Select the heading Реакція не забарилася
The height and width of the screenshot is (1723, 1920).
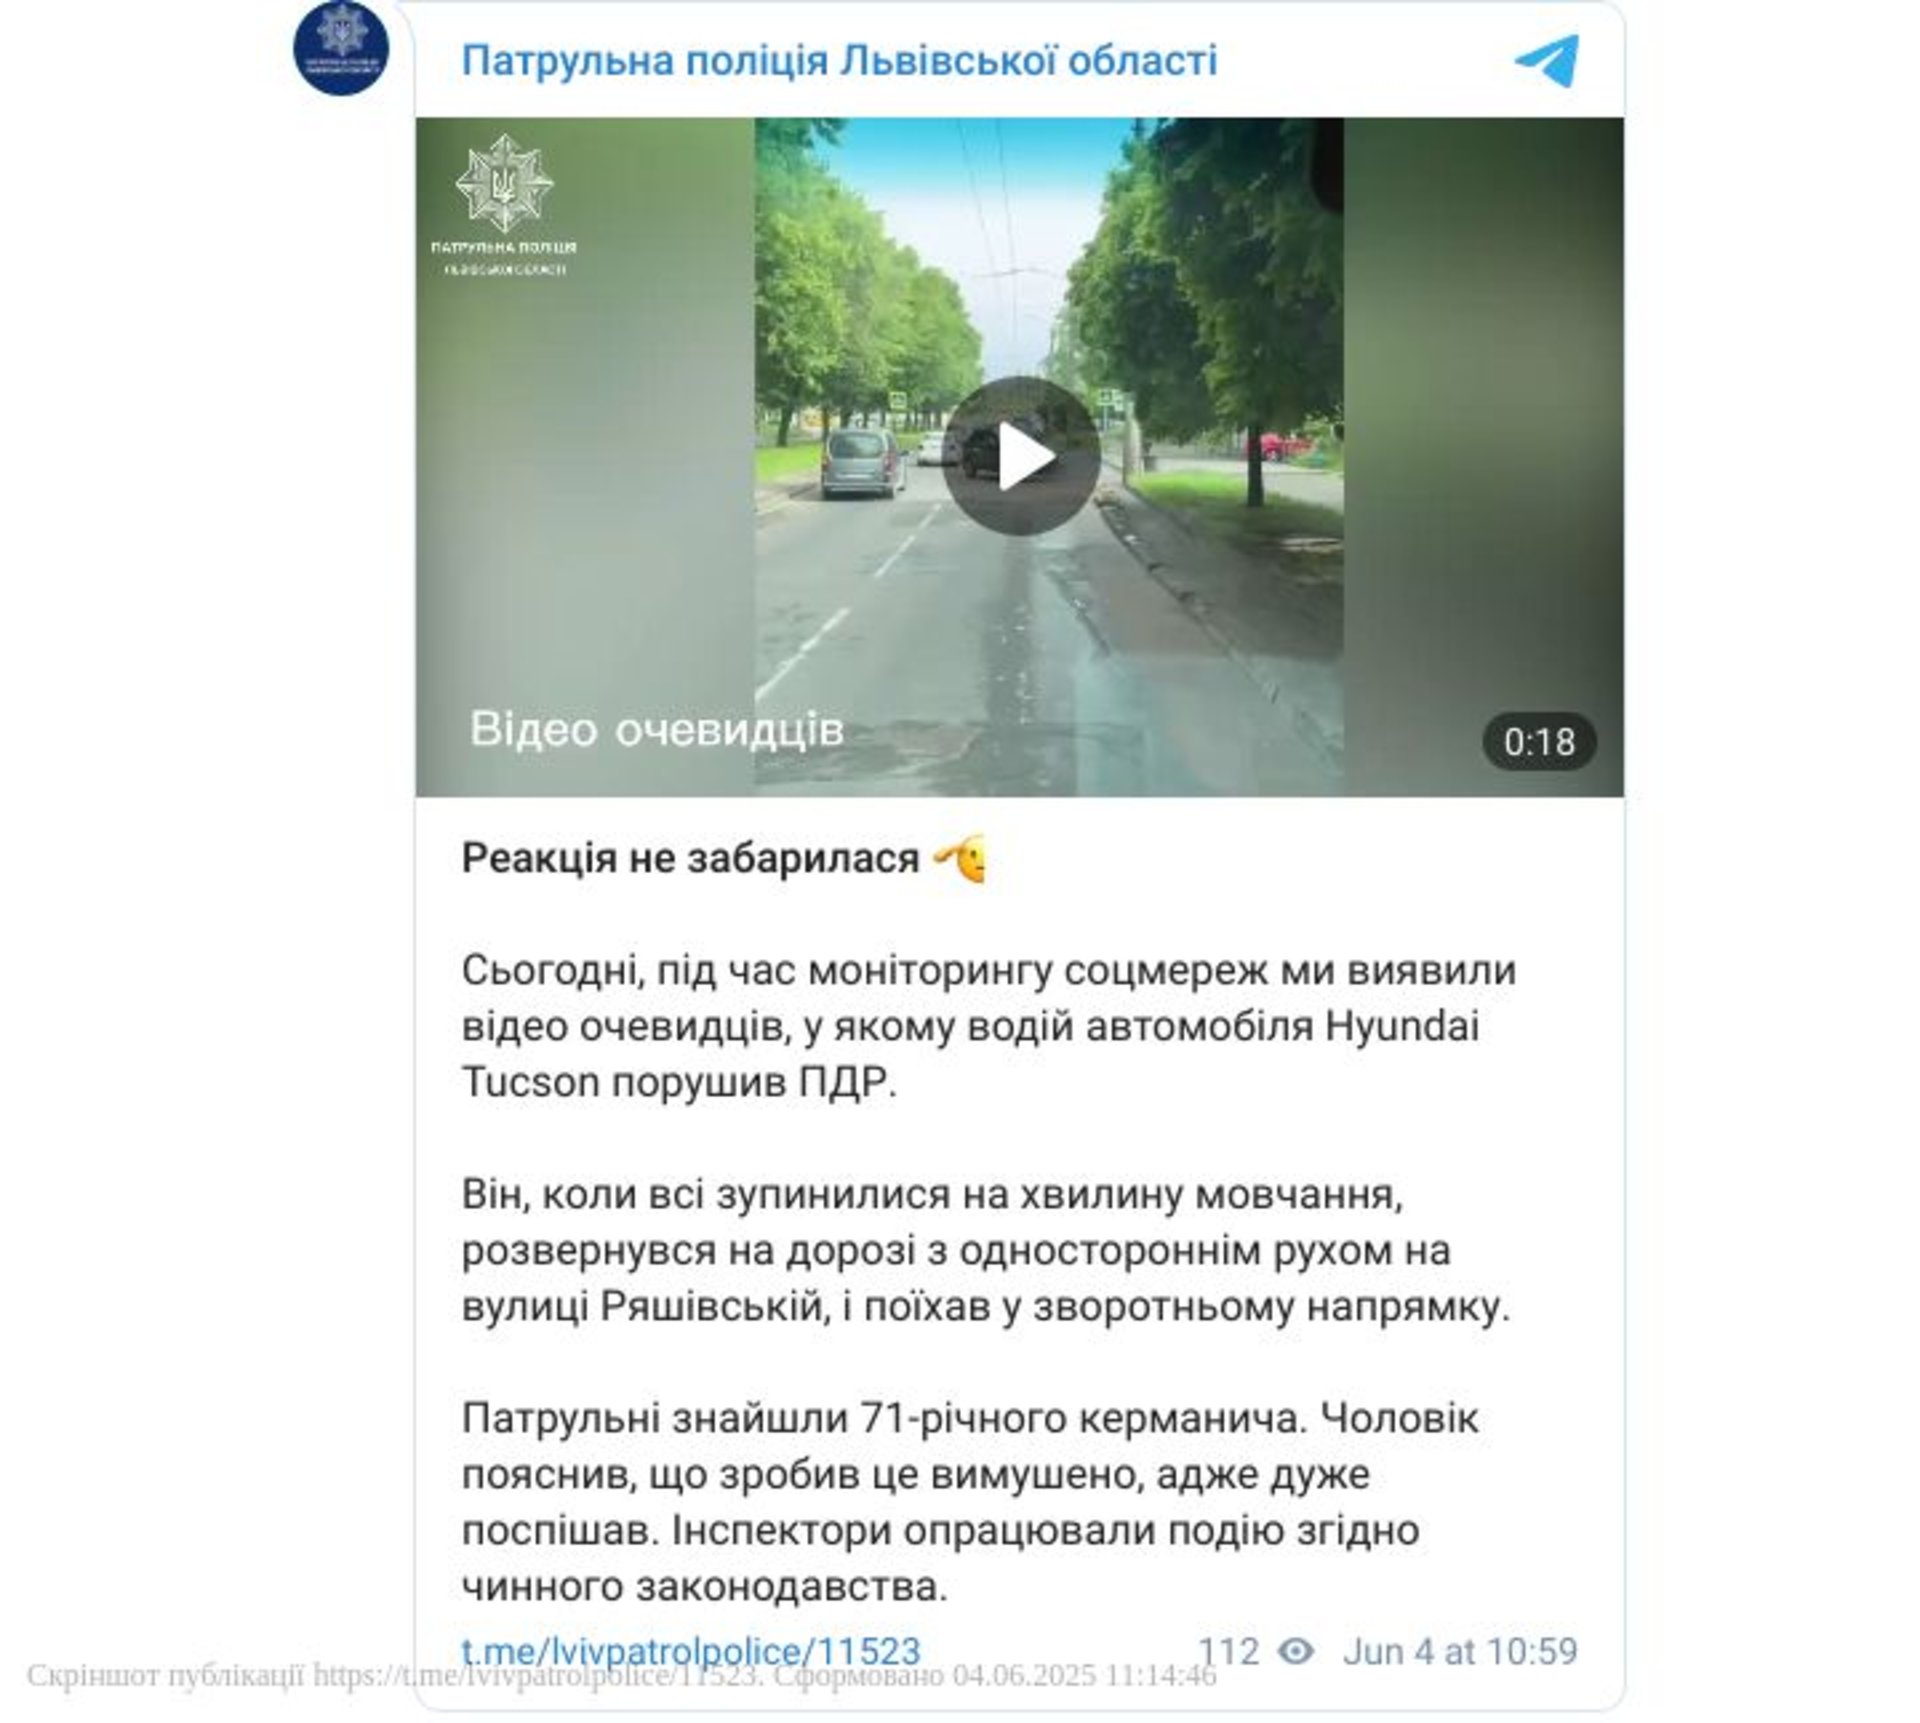click(690, 858)
